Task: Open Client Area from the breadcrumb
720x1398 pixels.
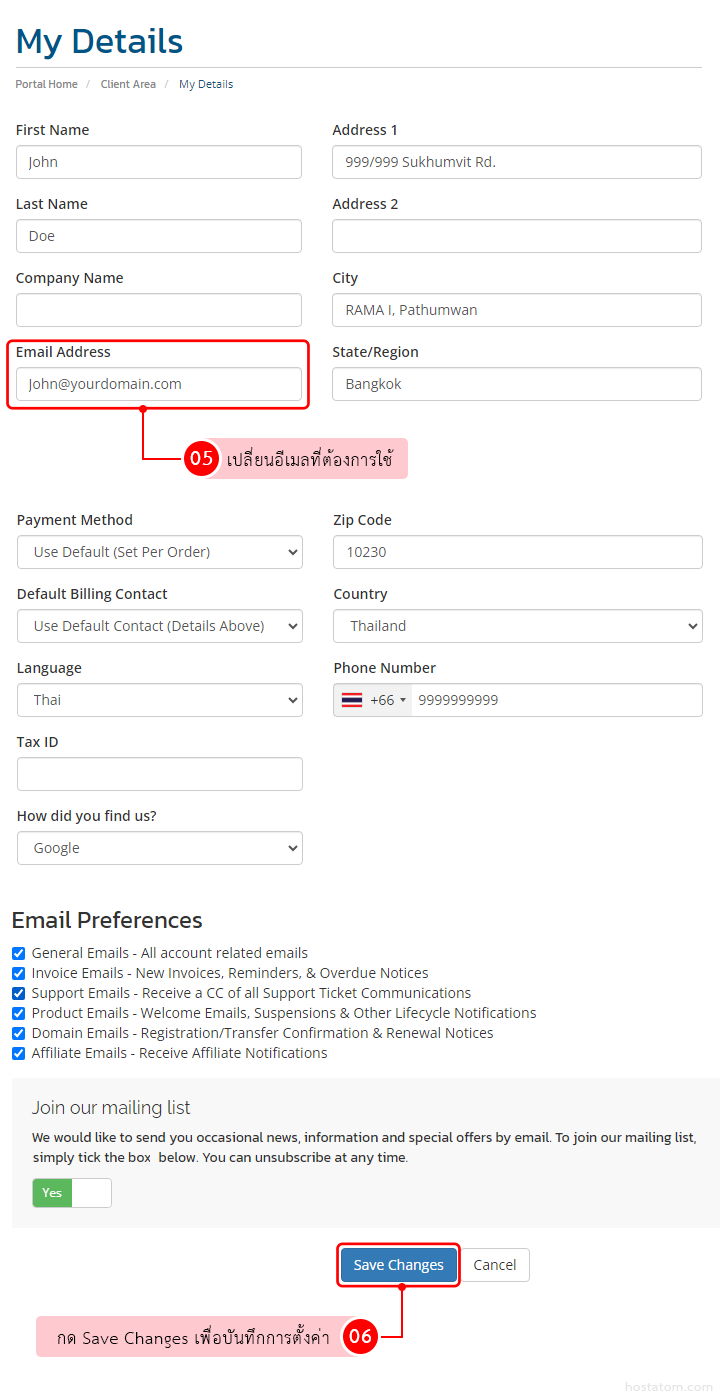Action: 128,84
